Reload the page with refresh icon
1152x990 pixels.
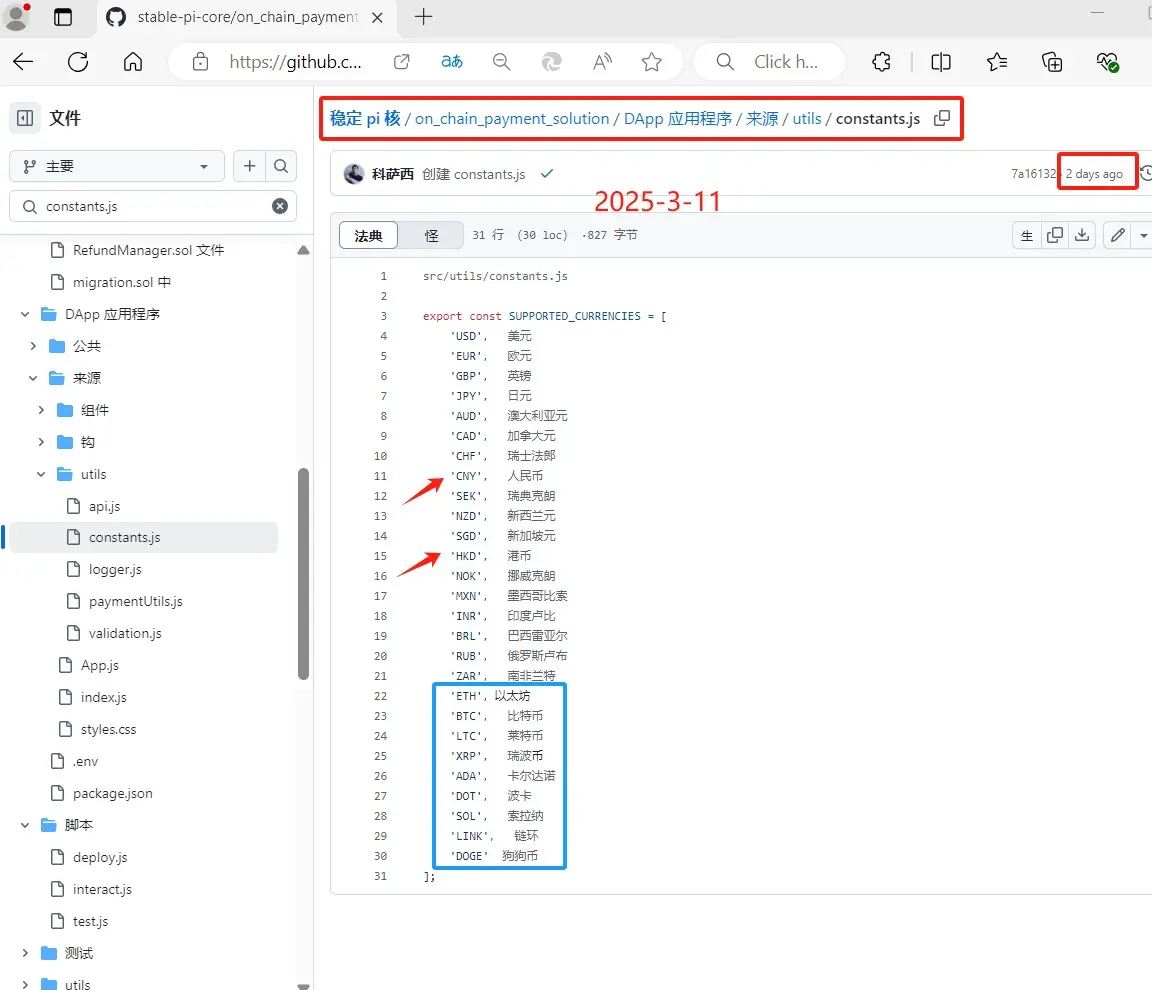(78, 62)
